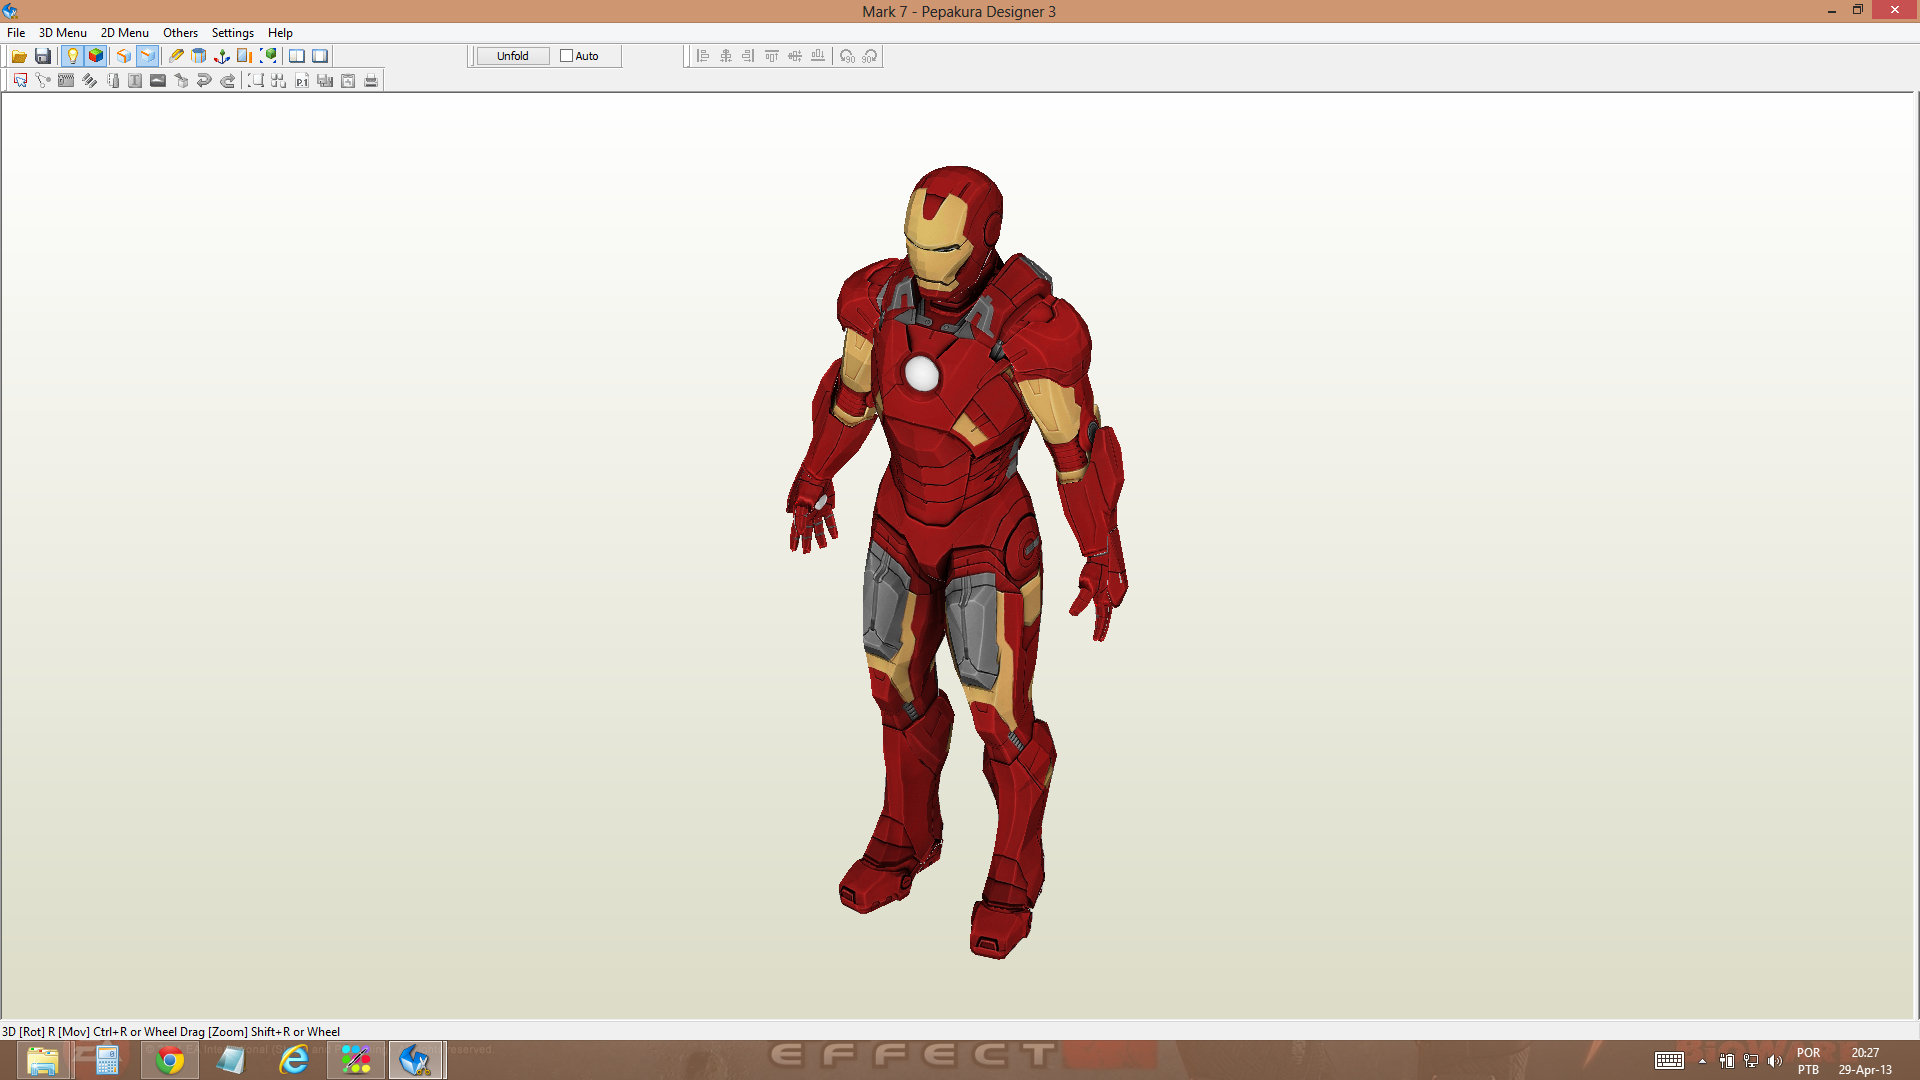Click the diagonal pencils edge color icon
This screenshot has width=1920, height=1080.
click(89, 81)
